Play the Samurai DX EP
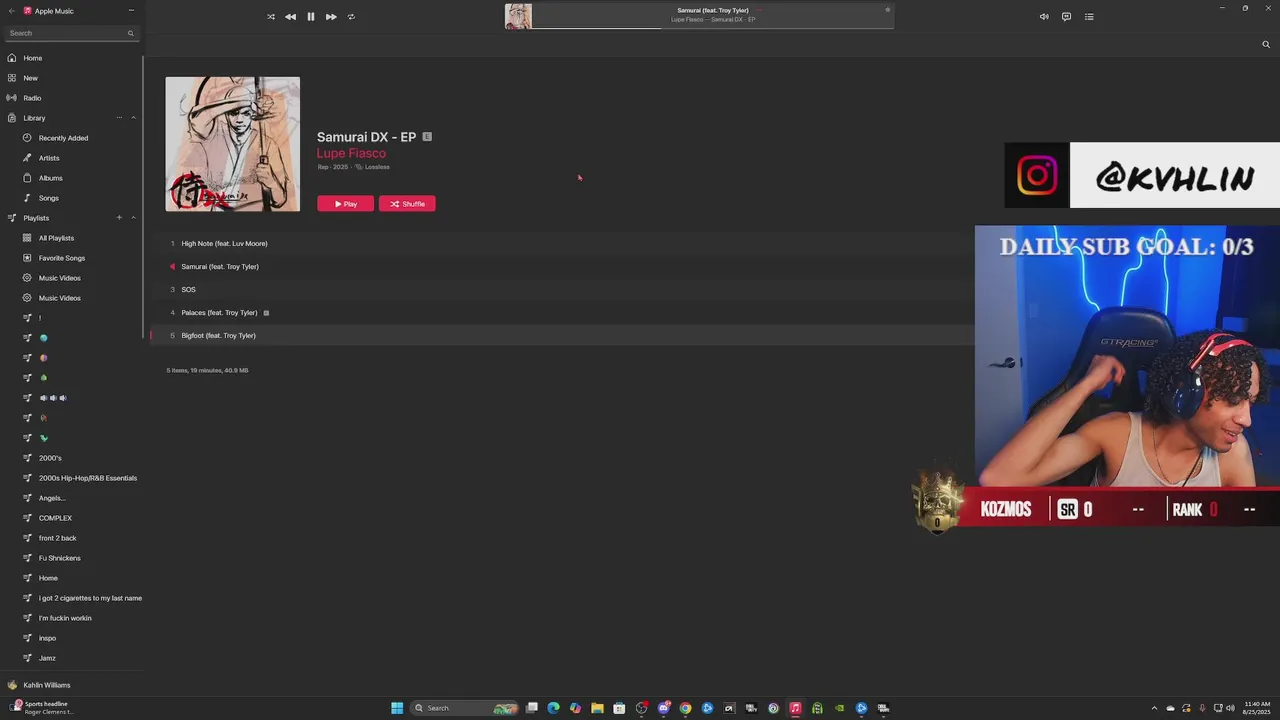The image size is (1280, 720). coord(345,204)
